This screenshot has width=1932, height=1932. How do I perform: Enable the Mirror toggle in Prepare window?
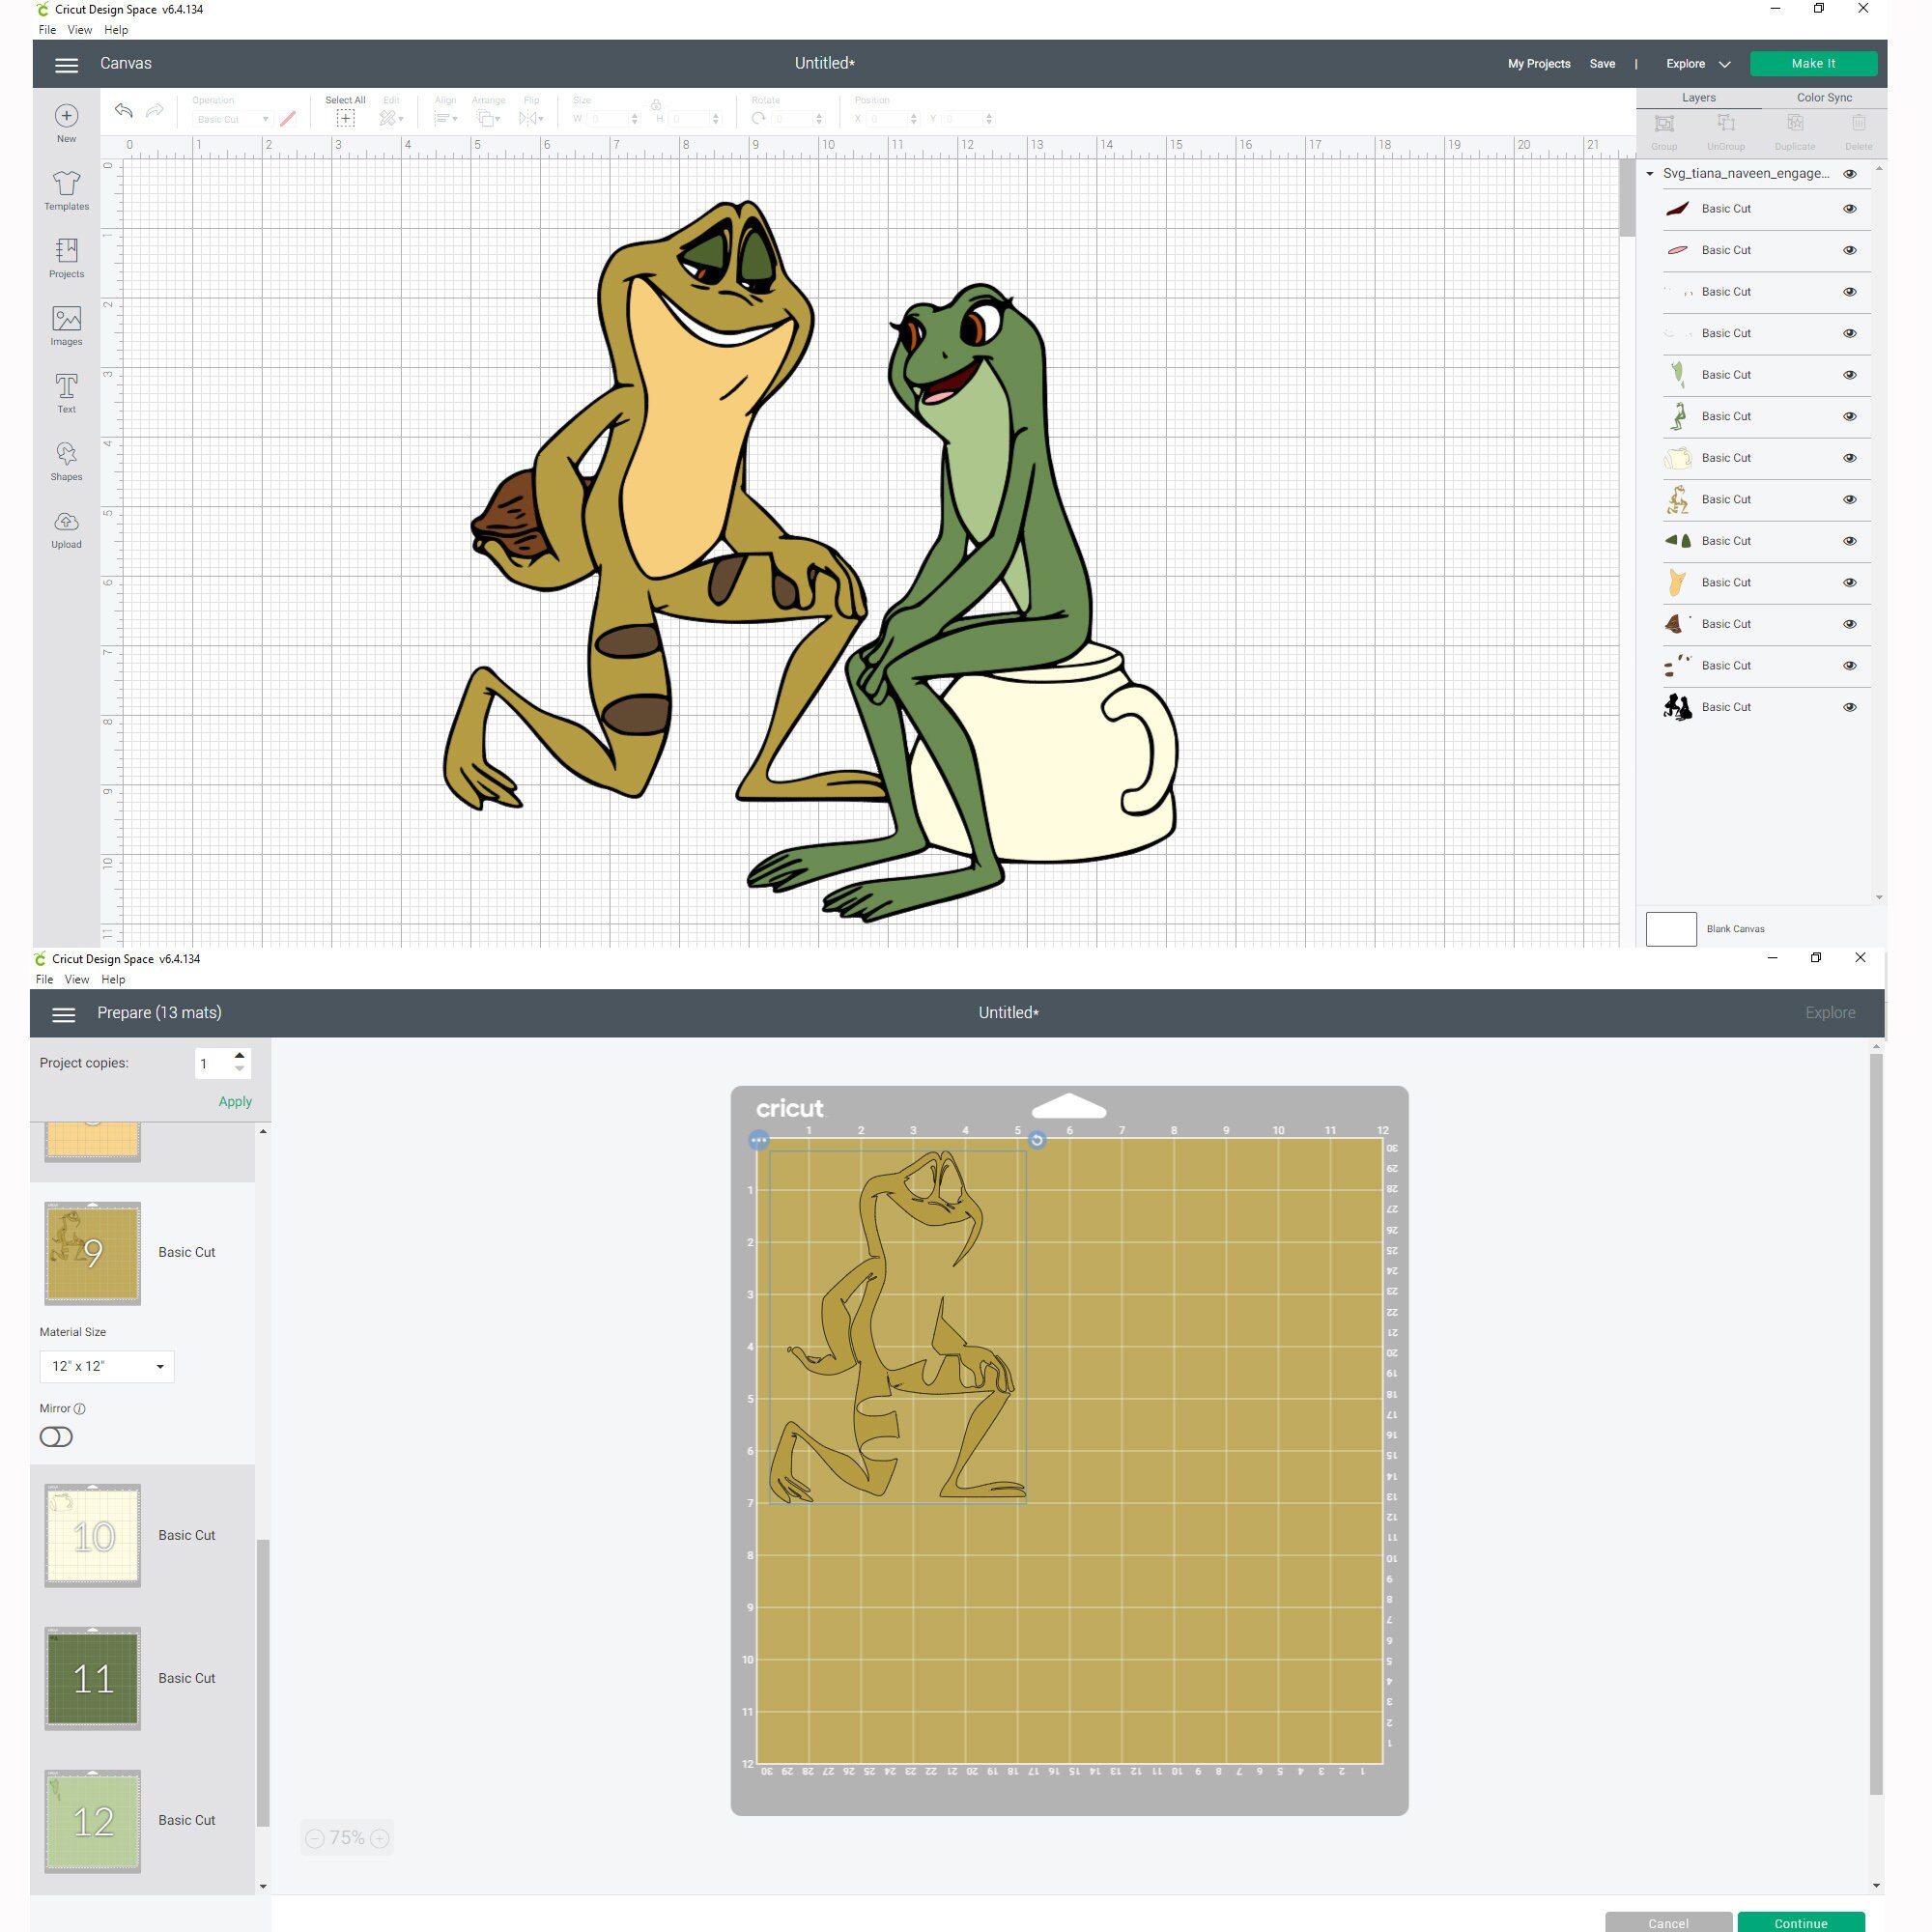(56, 1437)
